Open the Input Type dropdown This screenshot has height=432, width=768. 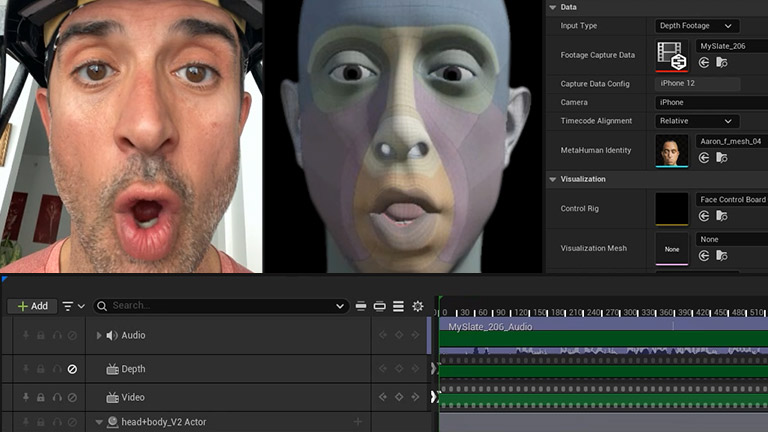point(696,26)
